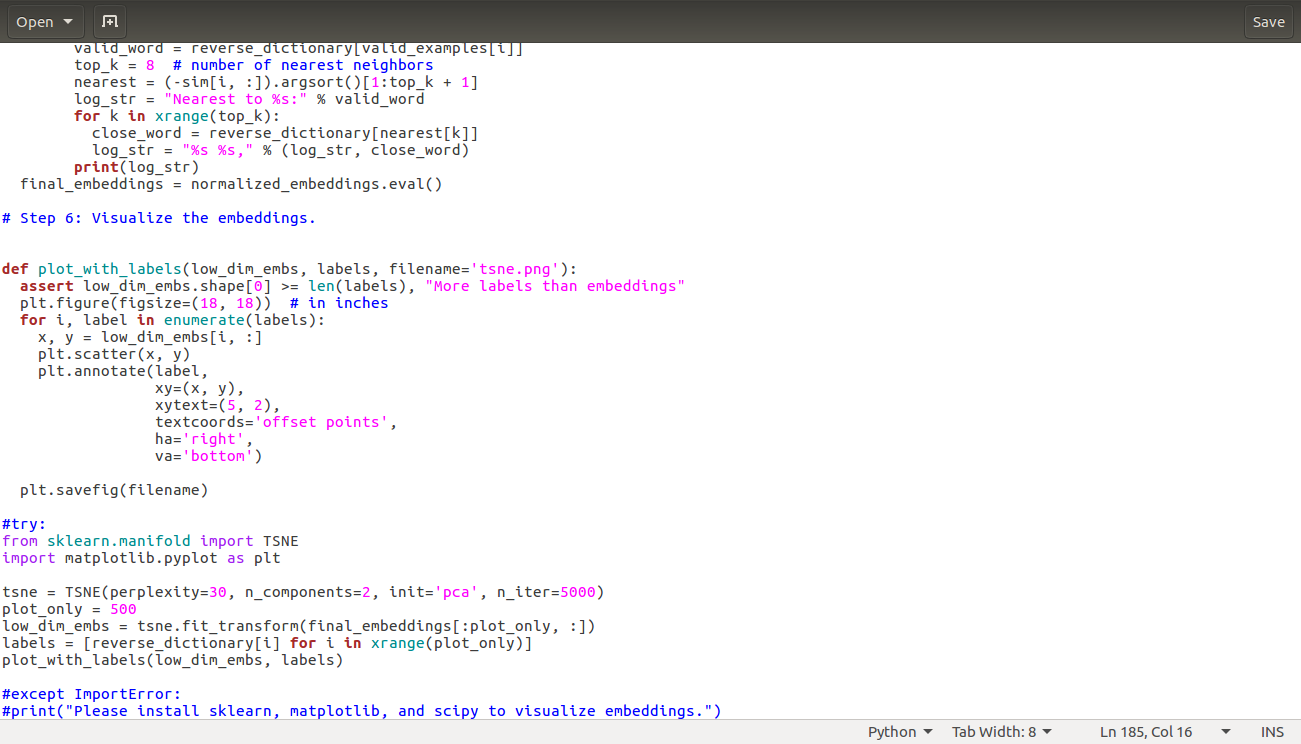Click the 'valid_word = reverse_dictionary' line
The width and height of the screenshot is (1301, 744).
point(299,49)
